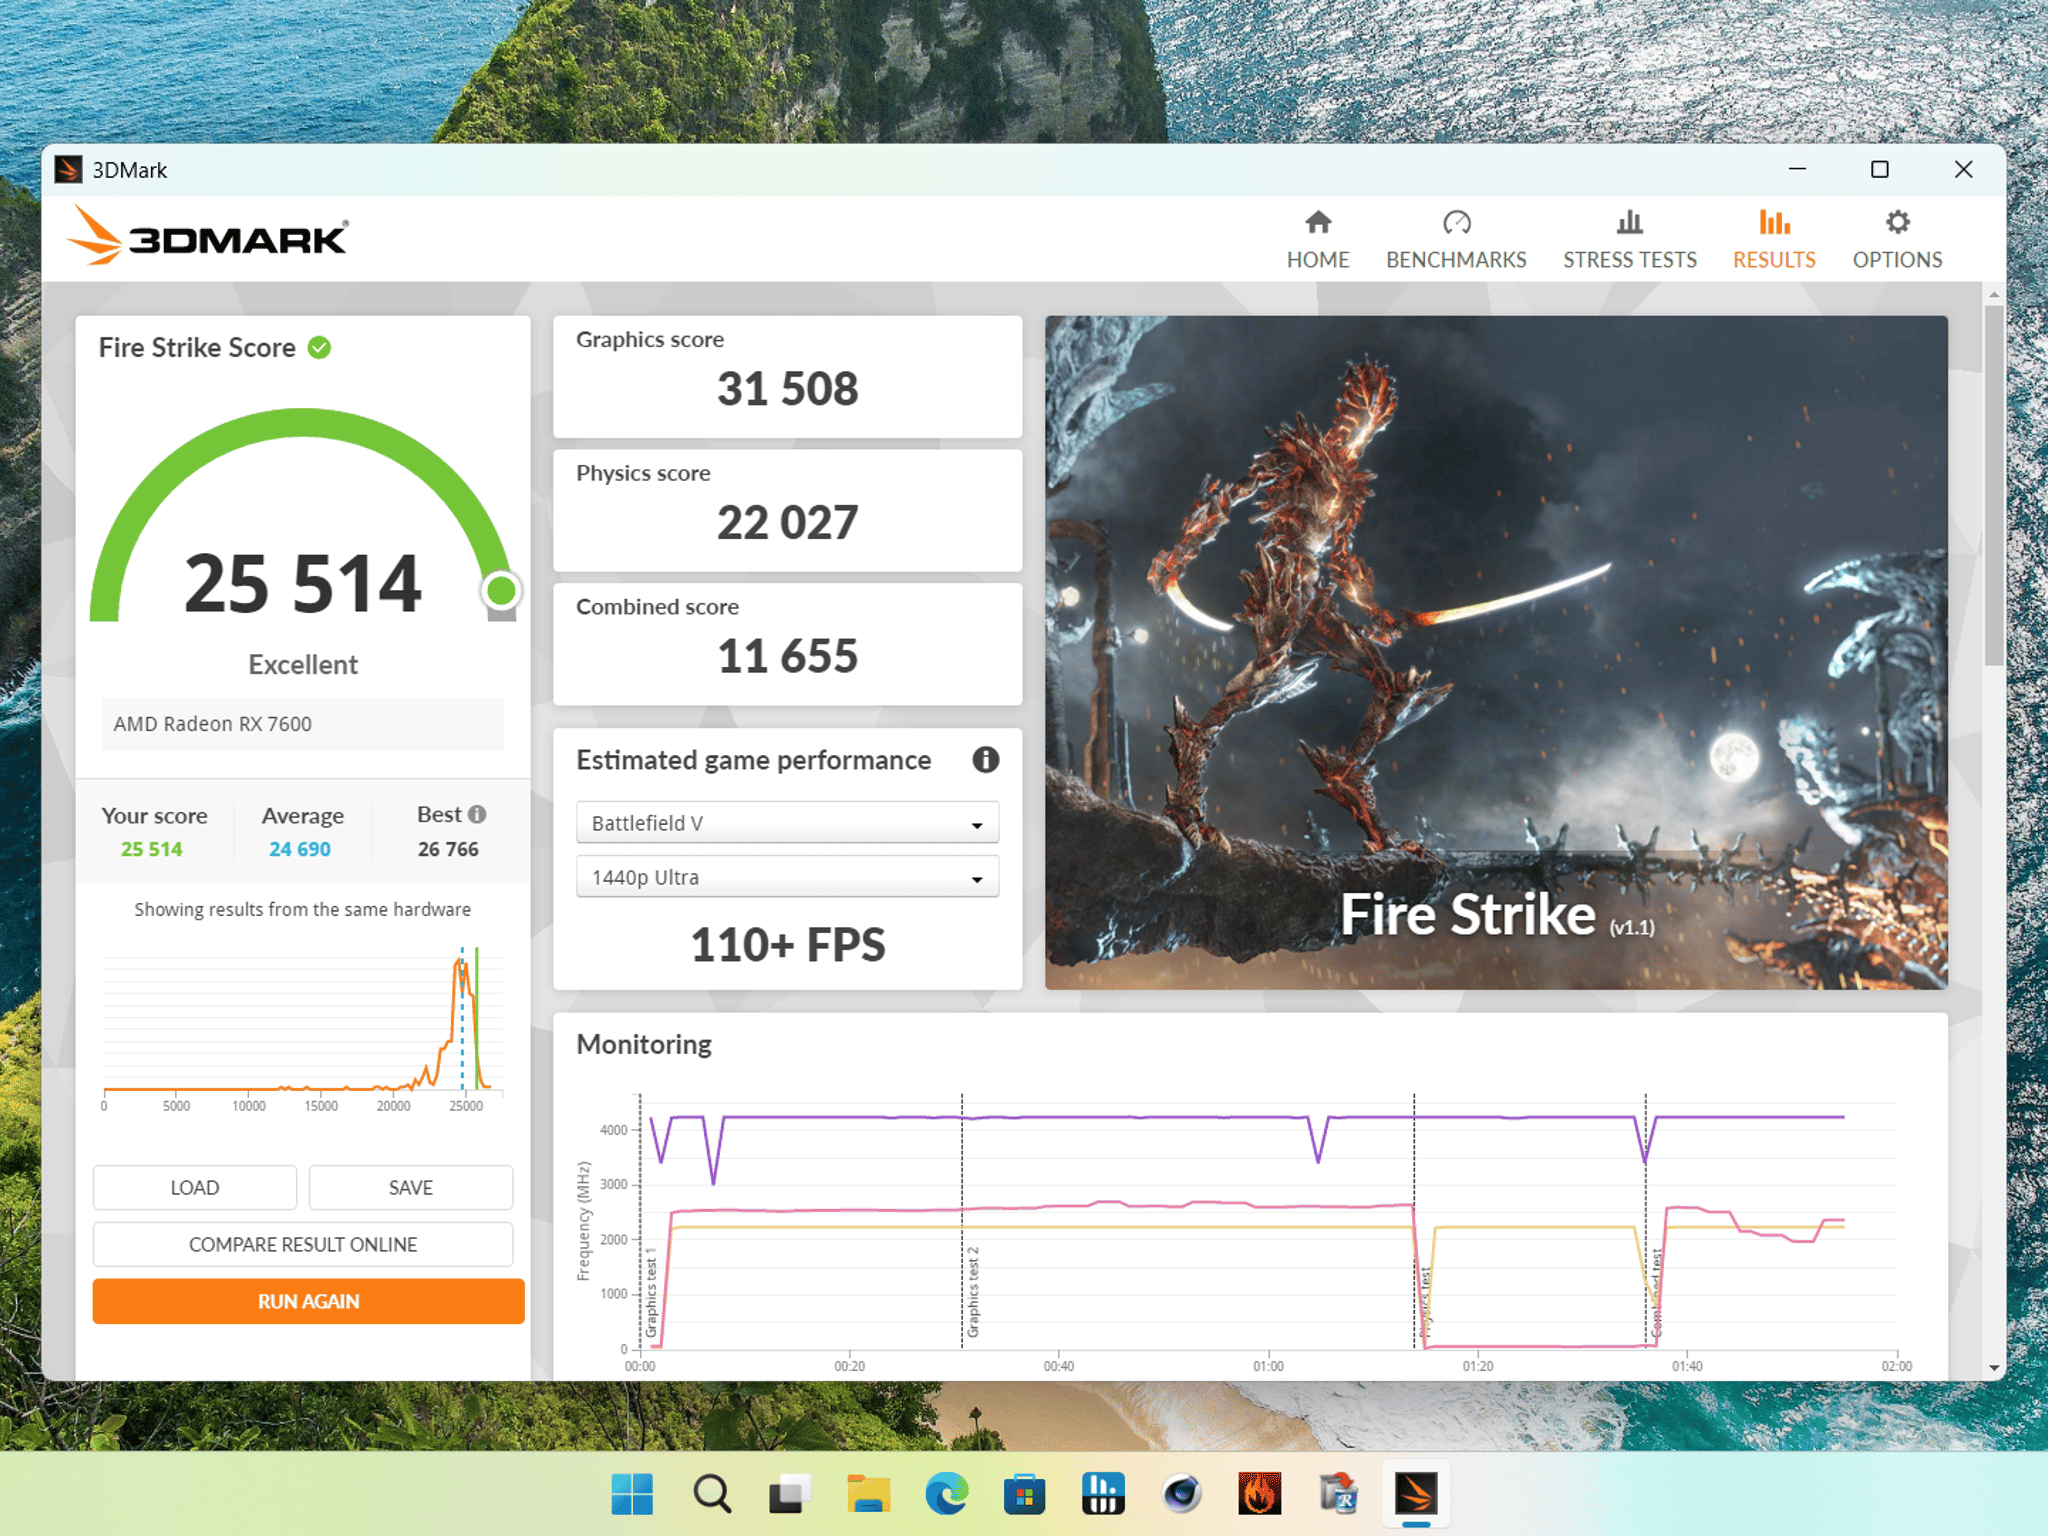The image size is (2048, 1536).
Task: Open the computer-with-R icon app on taskbar
Action: (x=1338, y=1494)
